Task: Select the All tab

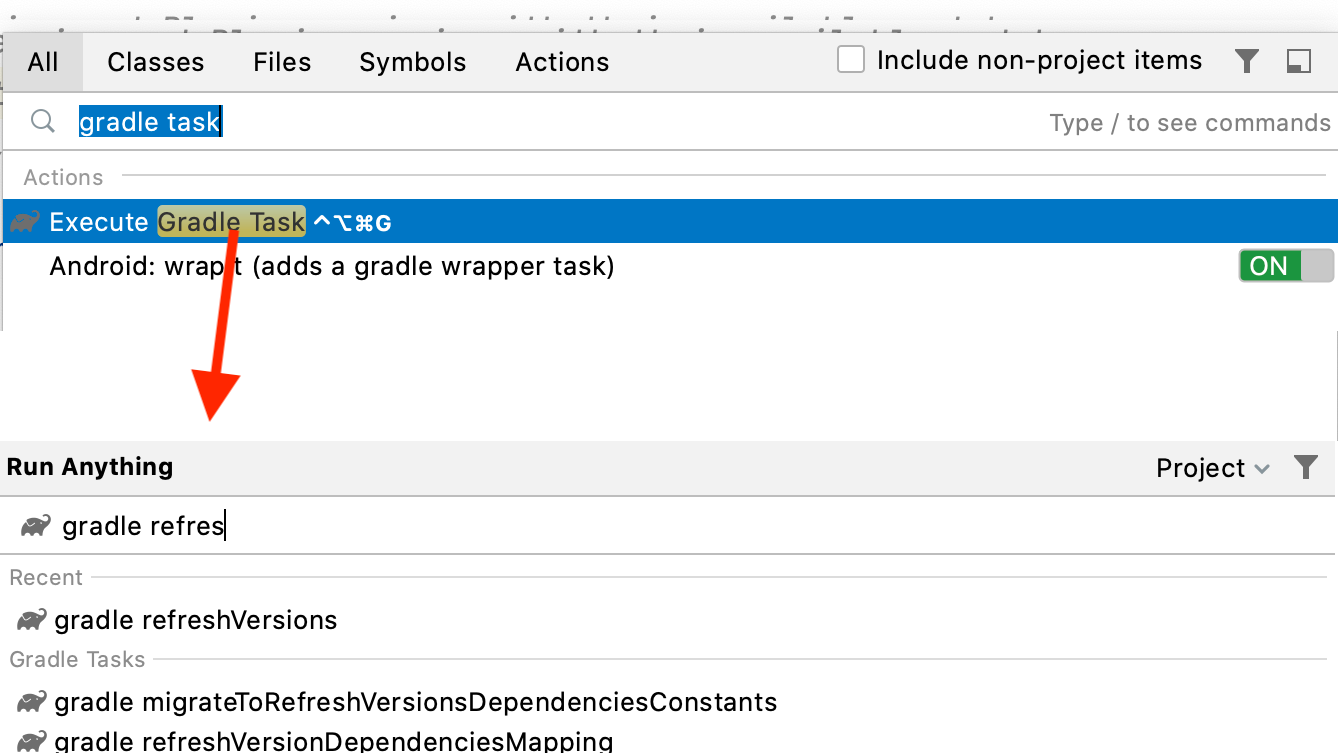Action: click(x=43, y=62)
